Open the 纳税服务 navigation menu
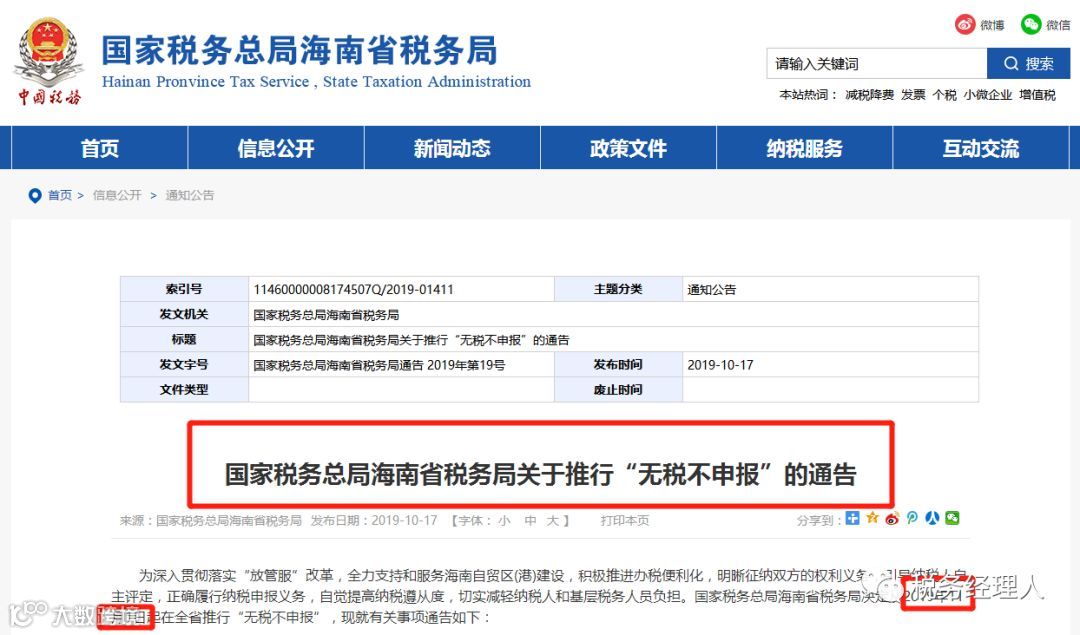 tap(804, 148)
